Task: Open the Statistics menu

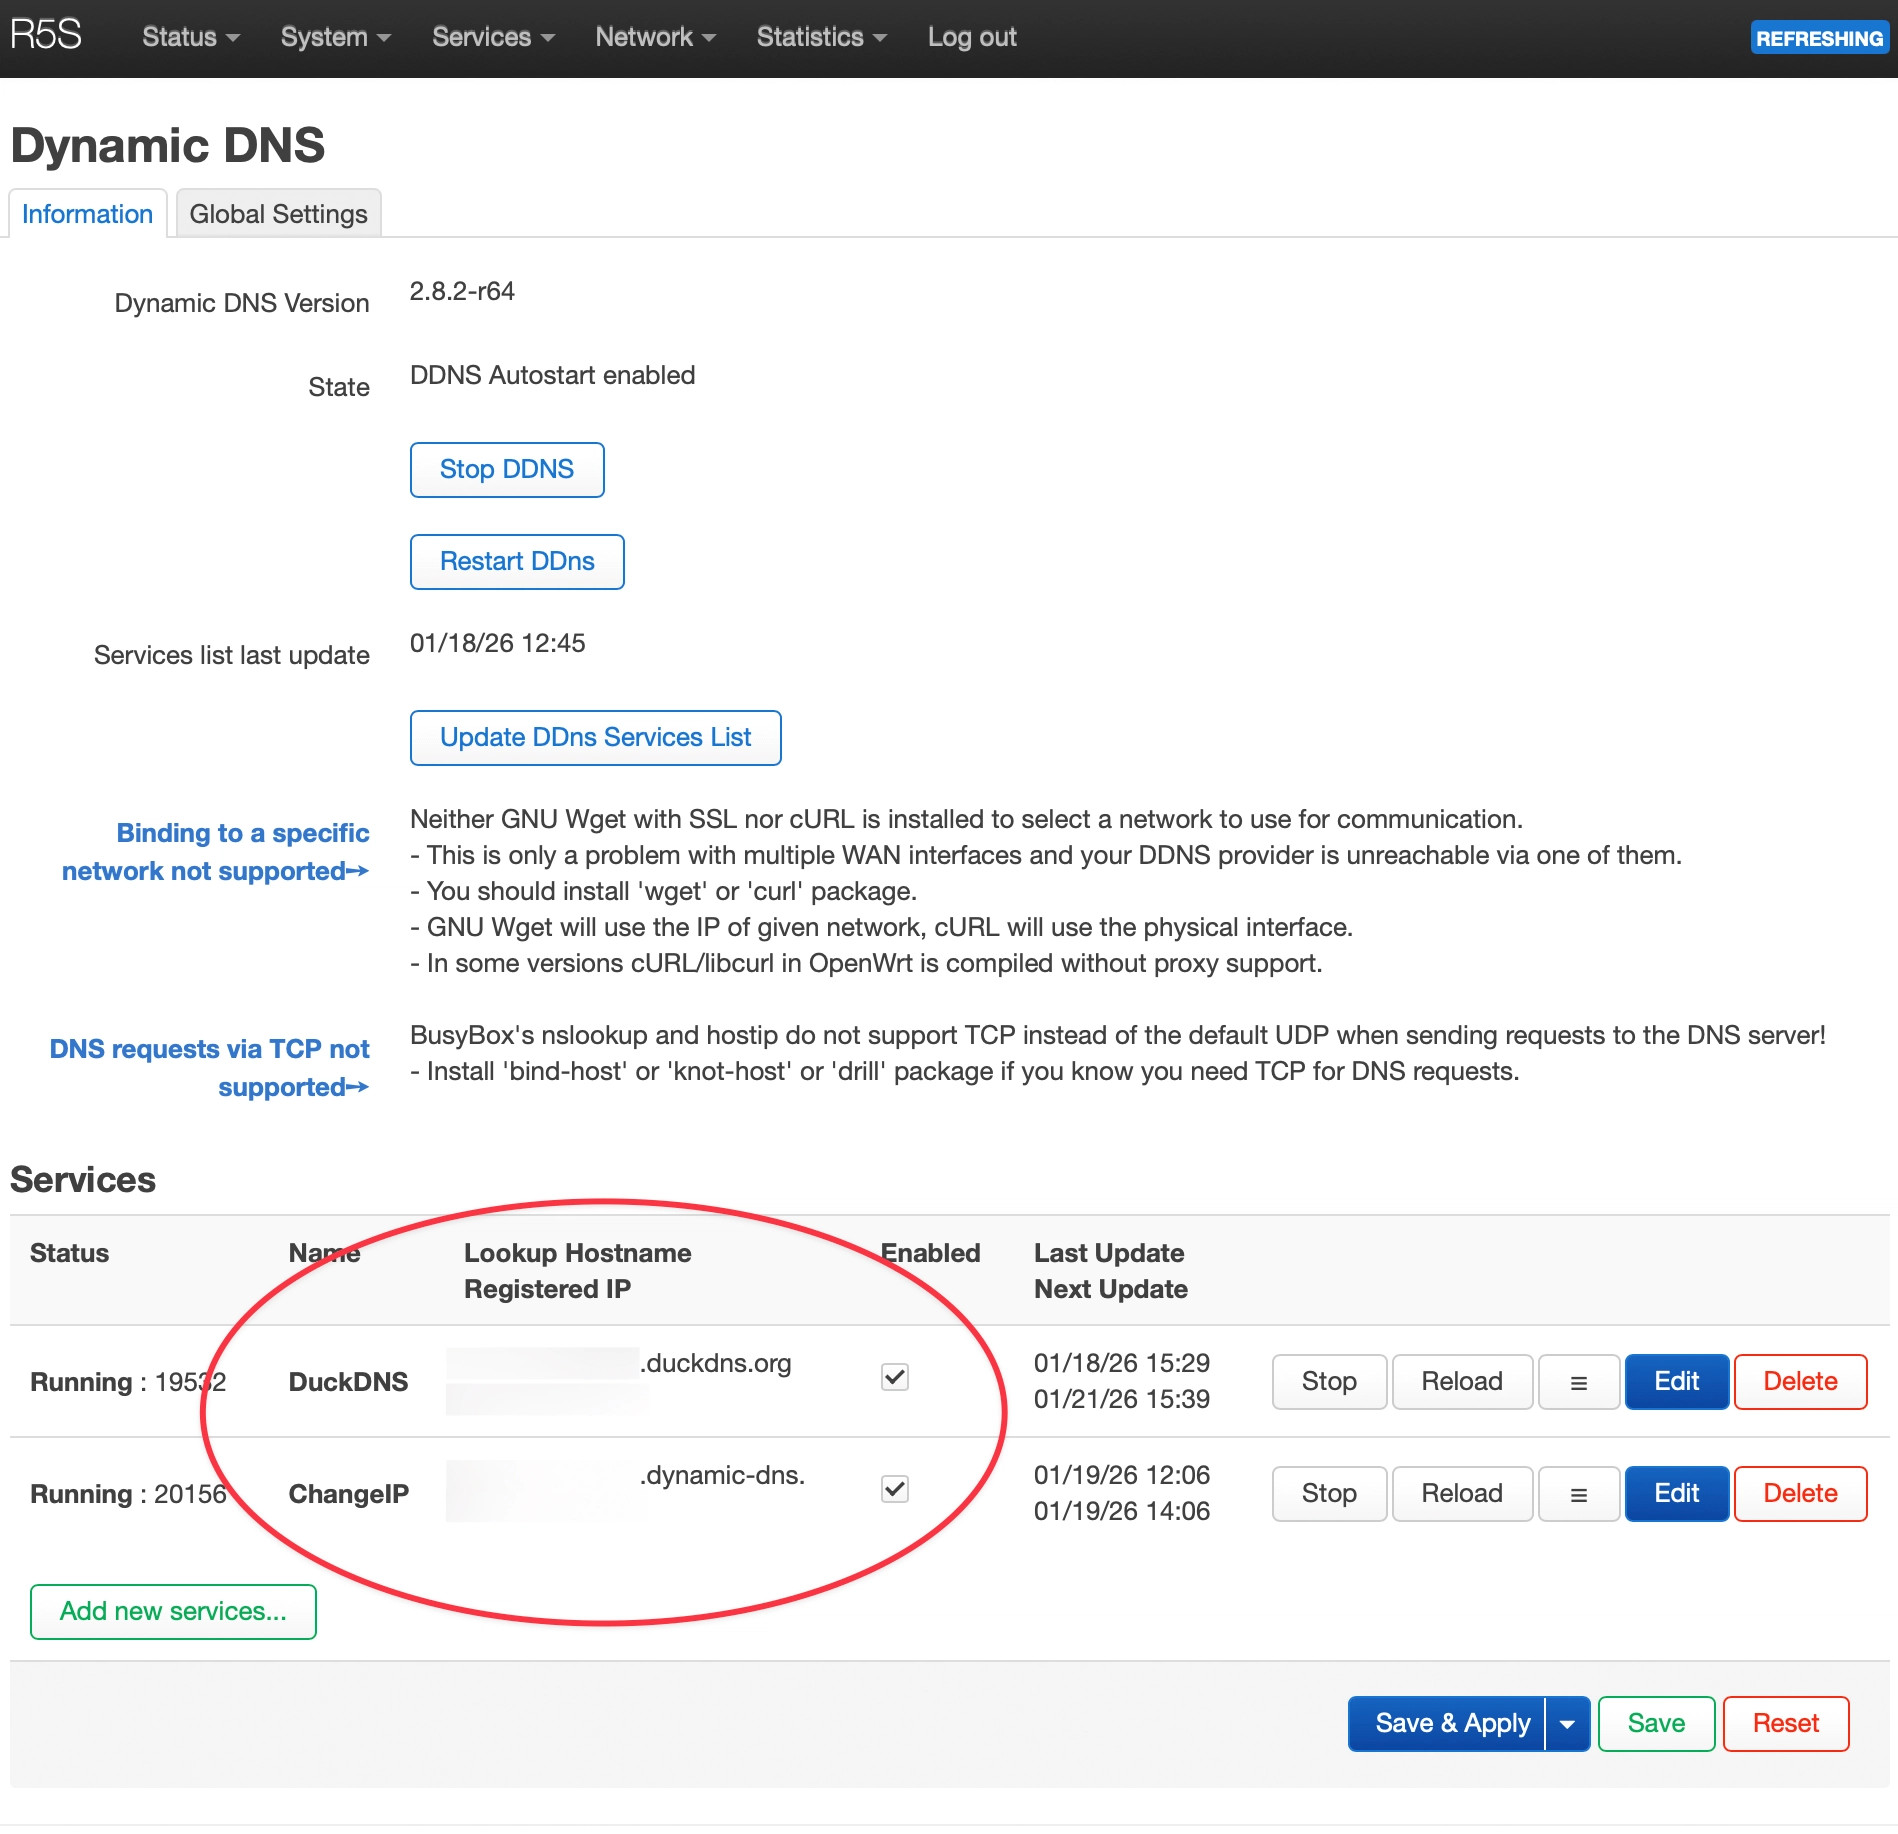Action: click(821, 37)
